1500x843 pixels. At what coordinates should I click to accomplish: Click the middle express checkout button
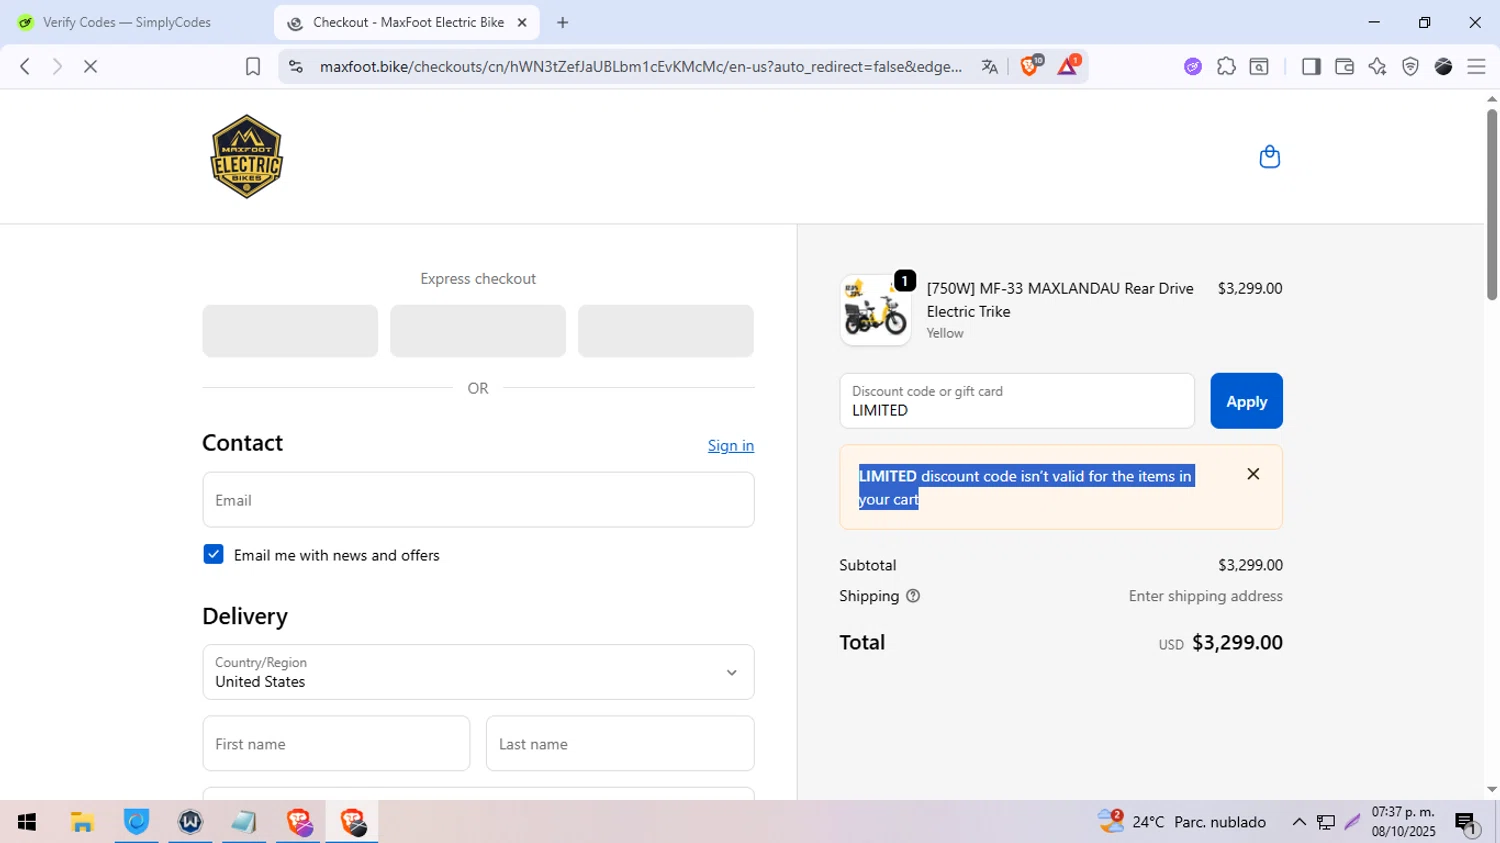coord(478,331)
